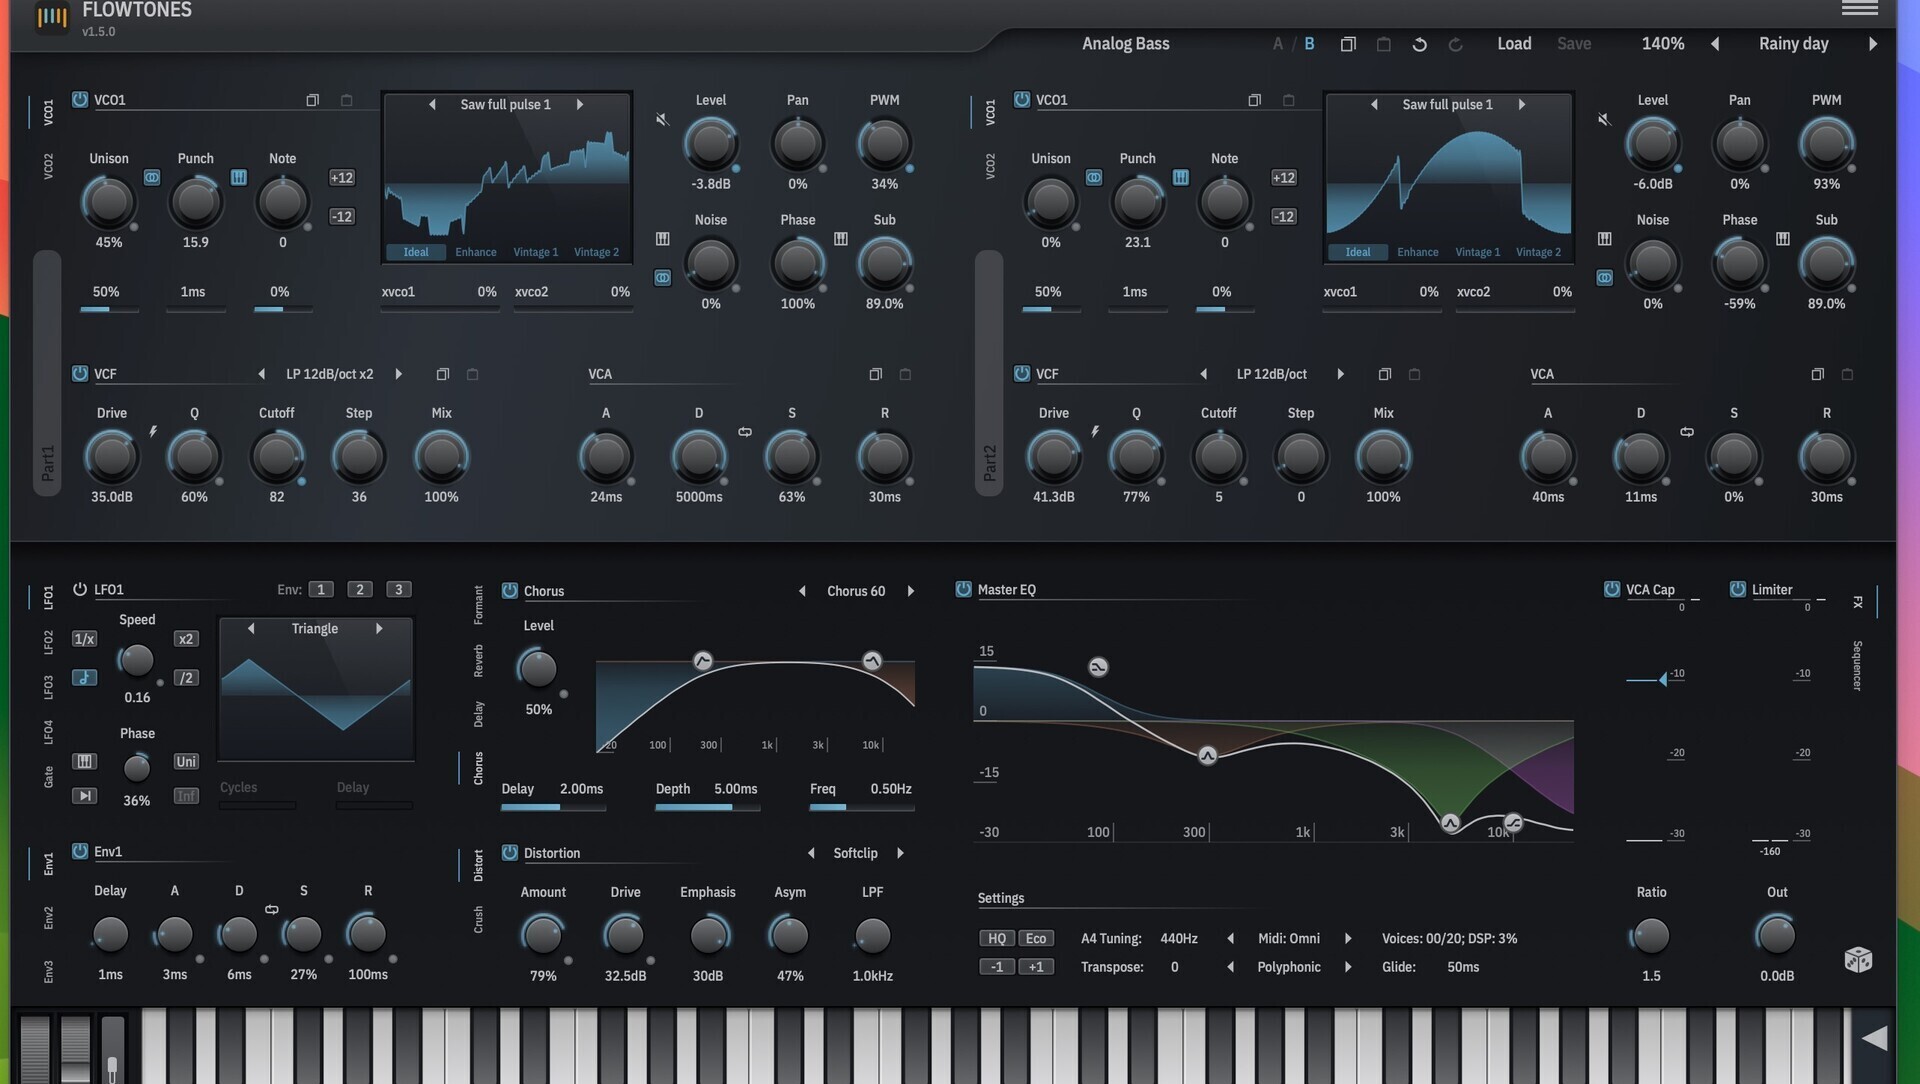
Task: Toggle Part1 VCO1 power button
Action: [x=80, y=100]
